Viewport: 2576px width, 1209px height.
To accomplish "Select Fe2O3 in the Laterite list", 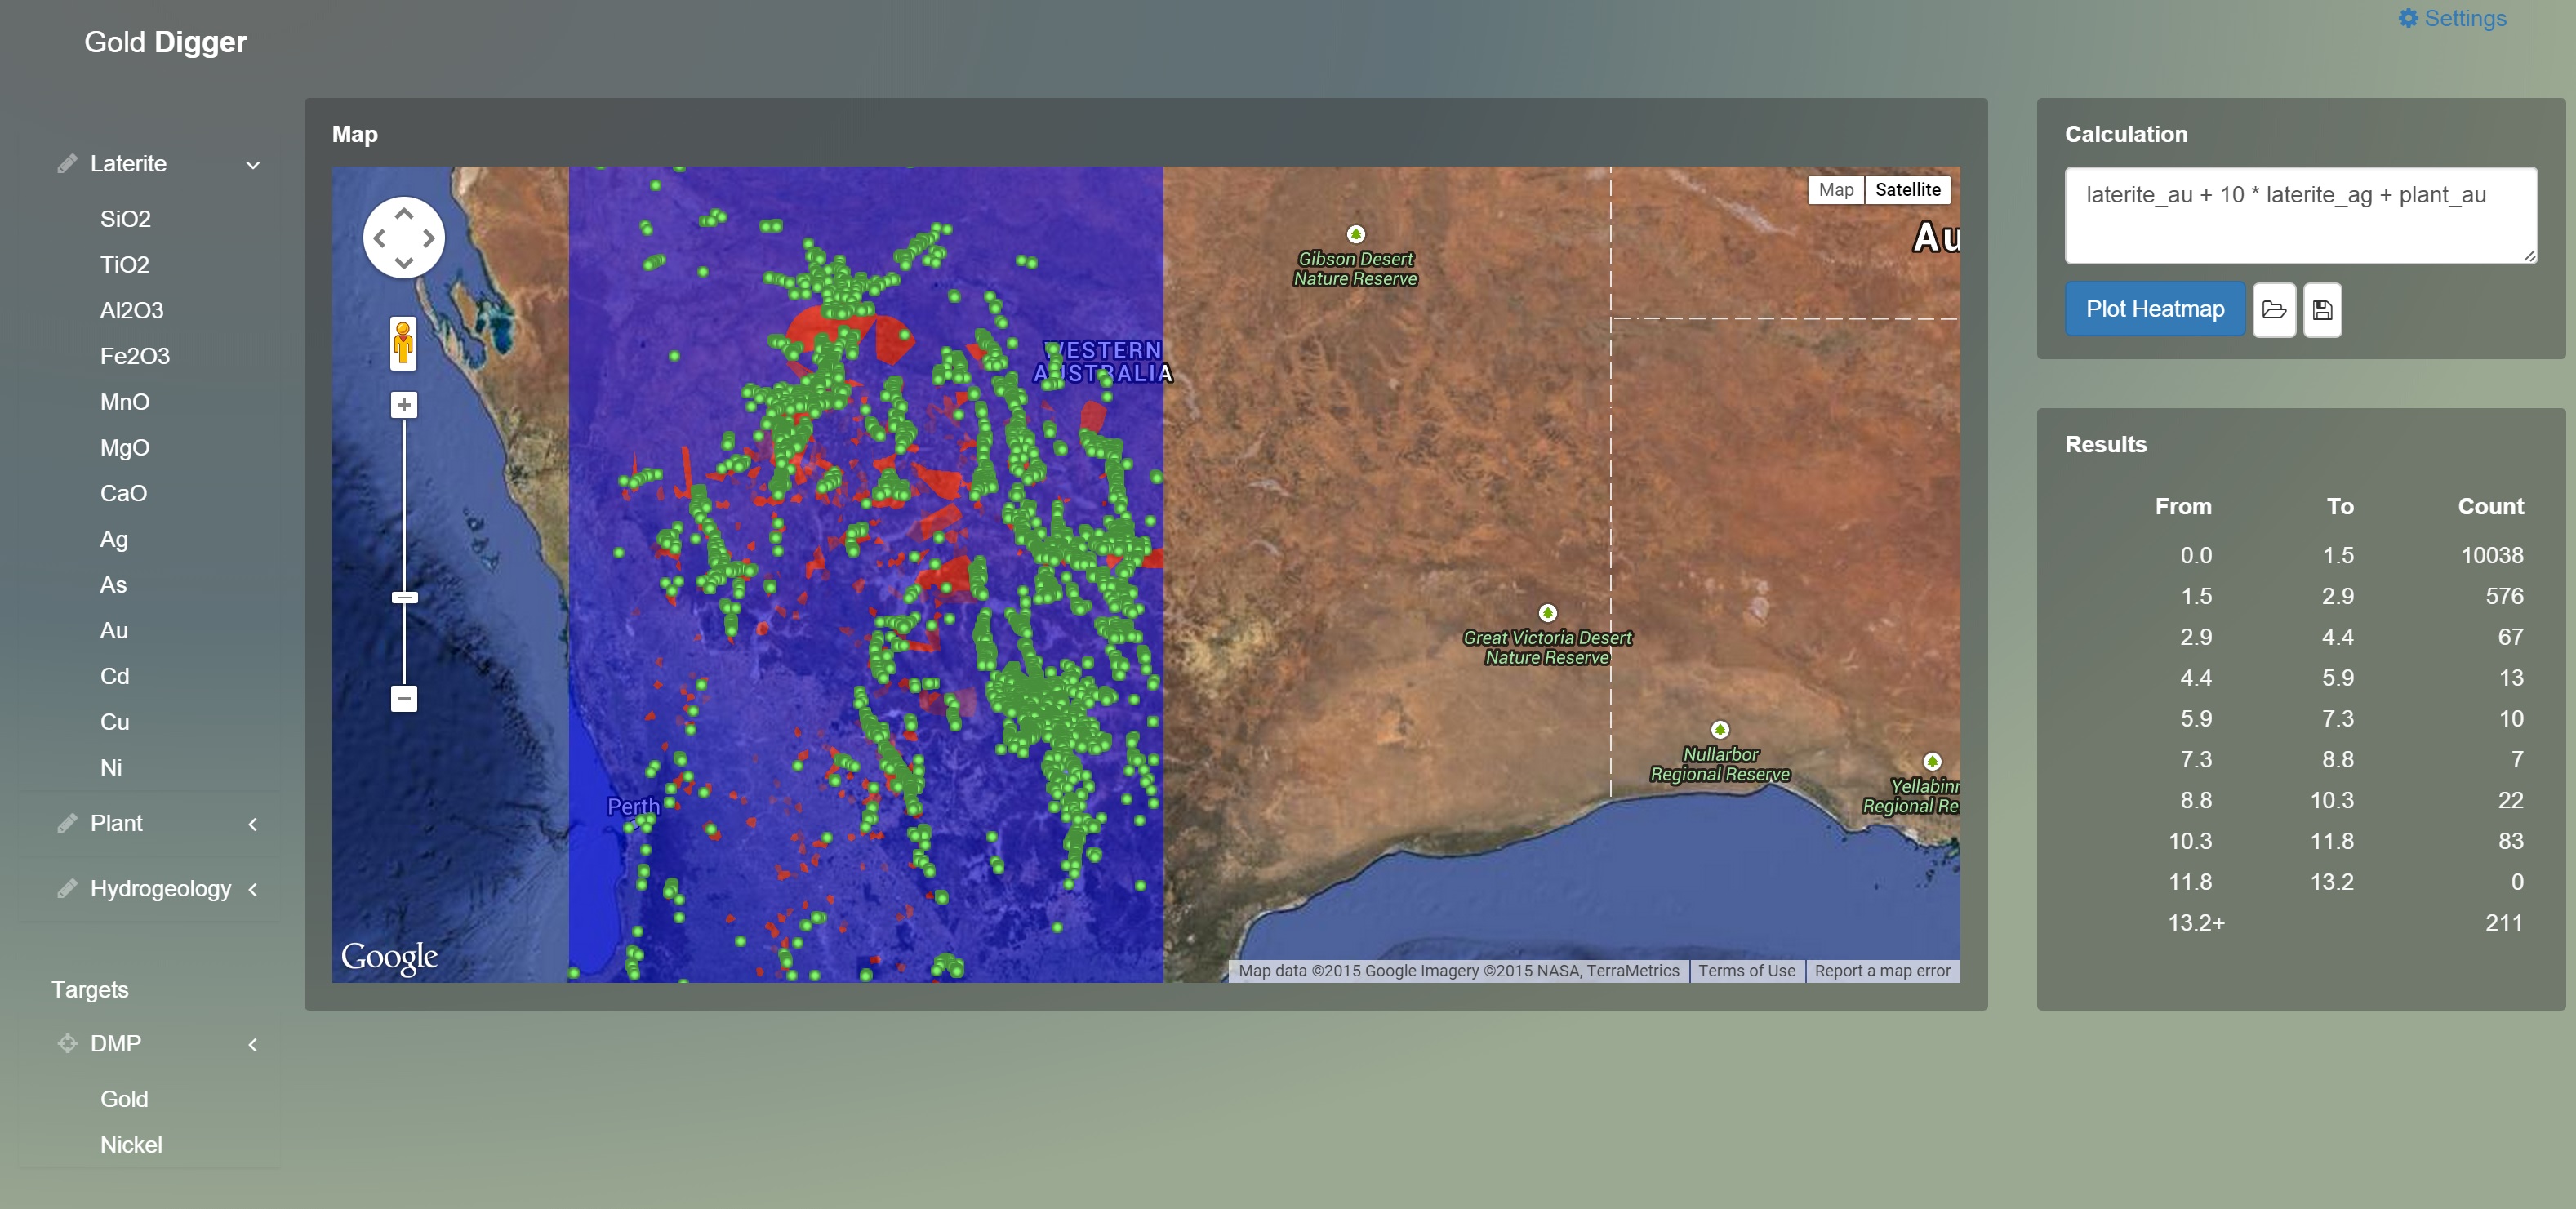I will (x=135, y=356).
